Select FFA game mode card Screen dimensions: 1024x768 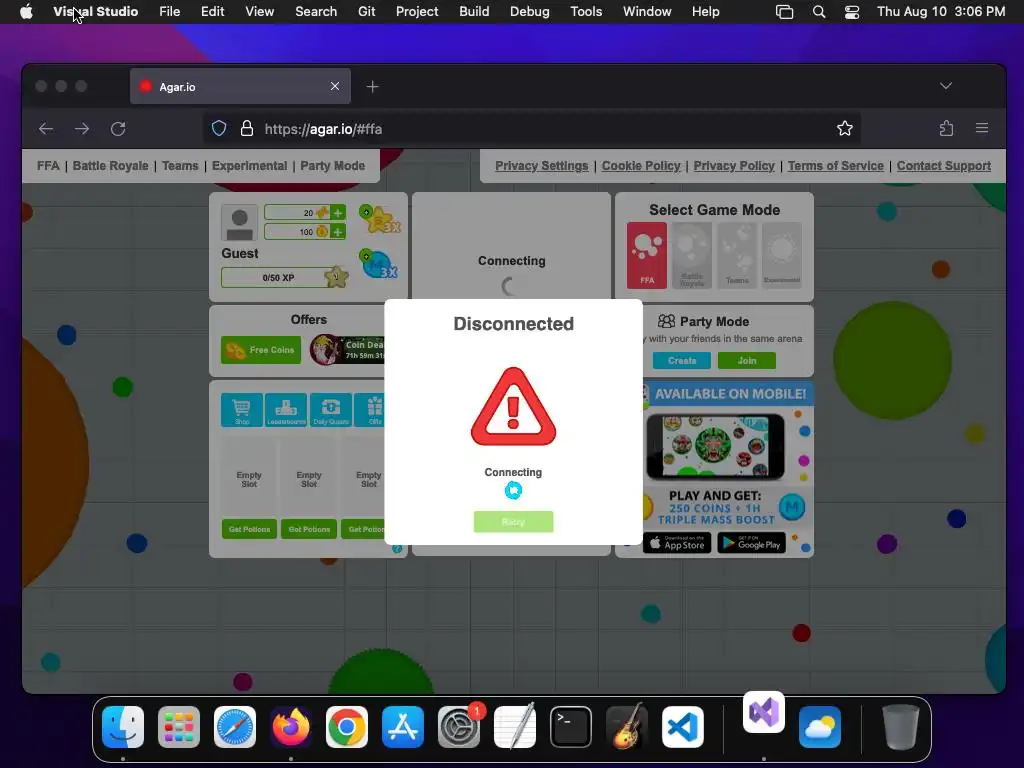(x=647, y=255)
